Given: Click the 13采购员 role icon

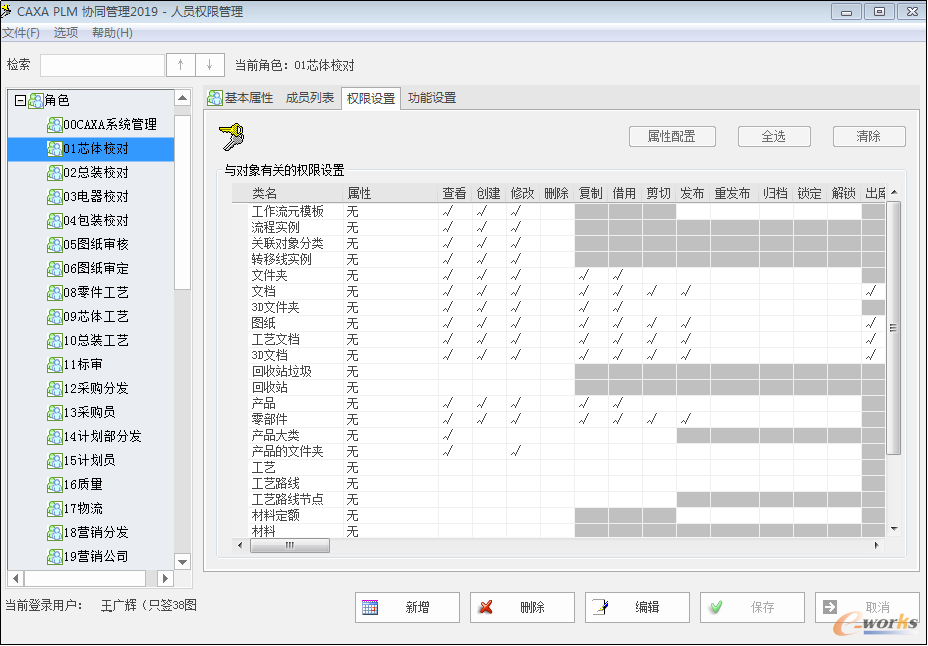Looking at the screenshot, I should (54, 412).
